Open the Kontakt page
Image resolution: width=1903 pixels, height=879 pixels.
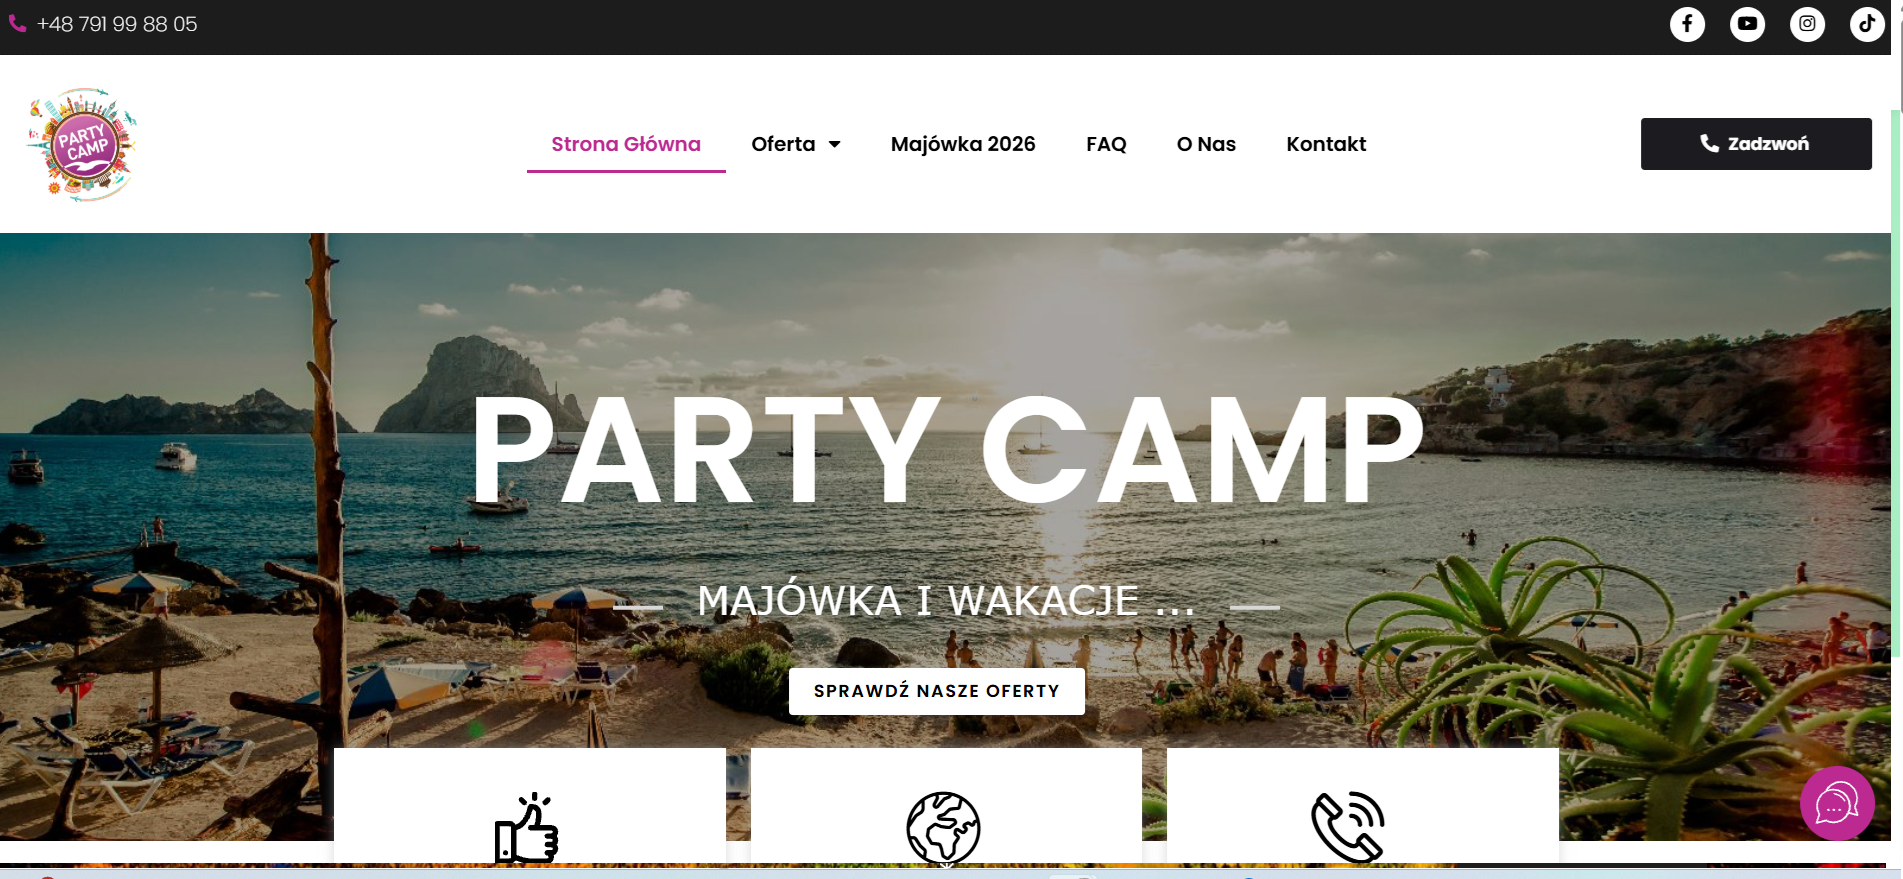1326,144
